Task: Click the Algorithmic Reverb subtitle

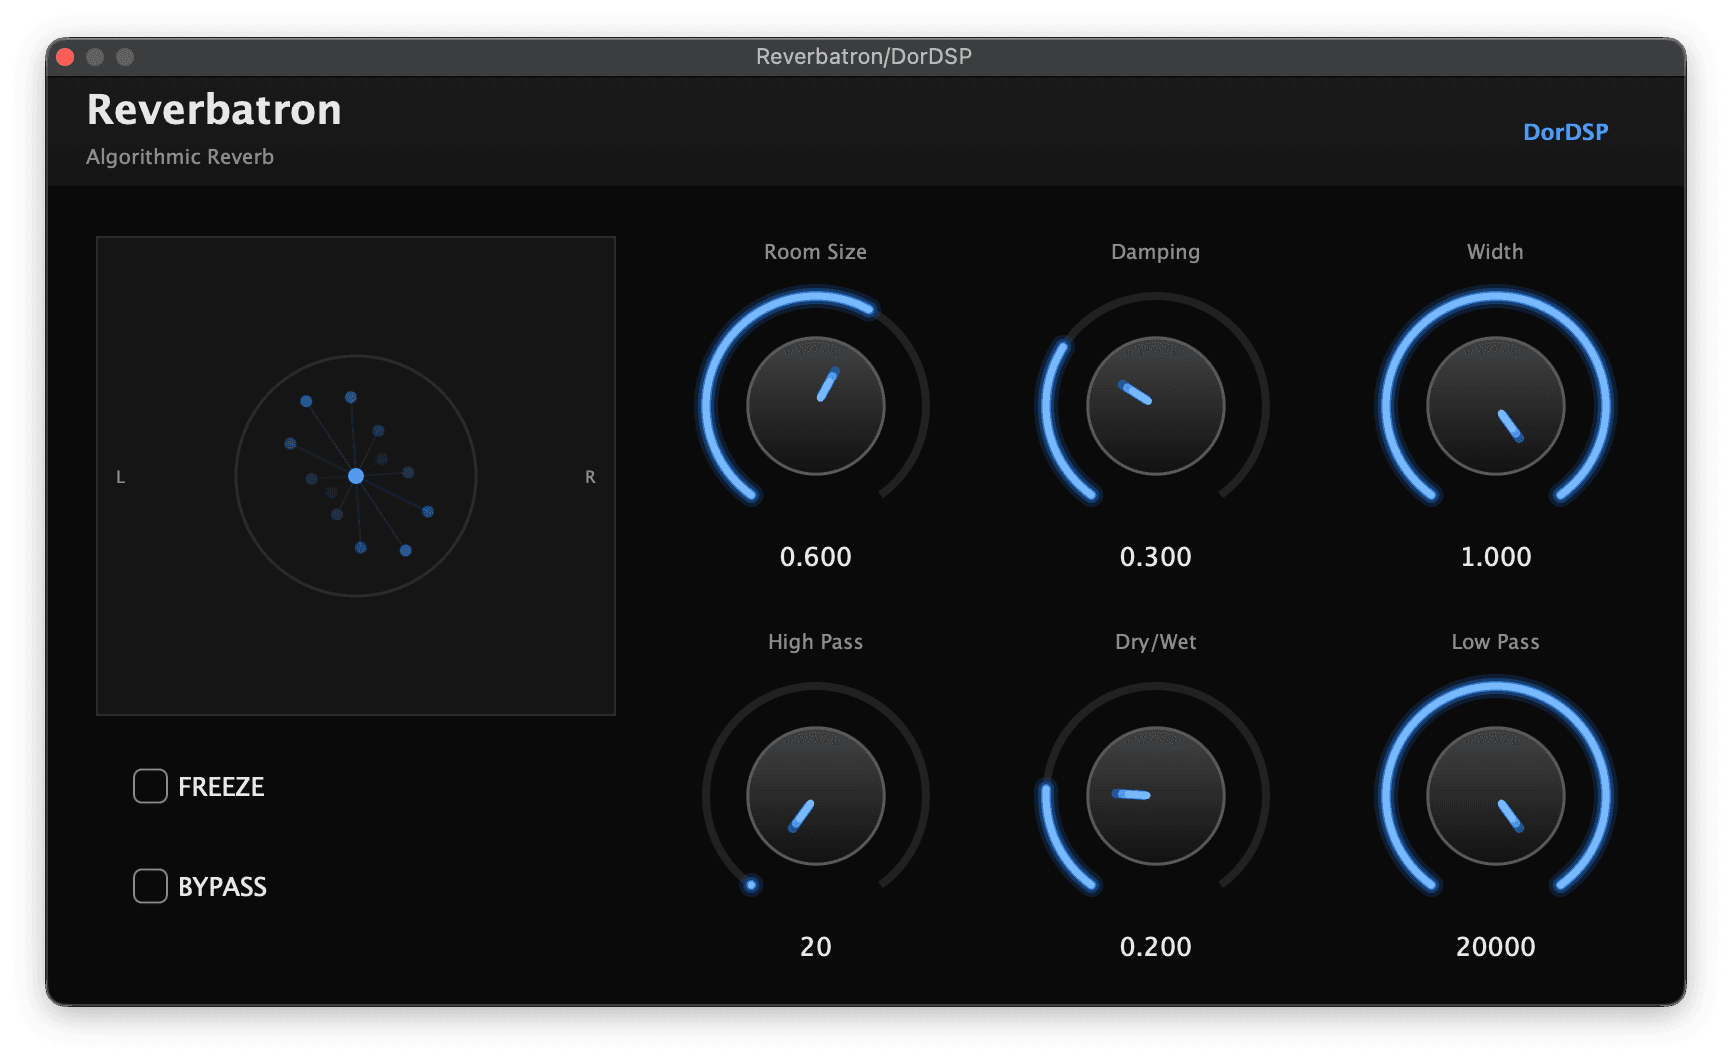Action: point(179,156)
